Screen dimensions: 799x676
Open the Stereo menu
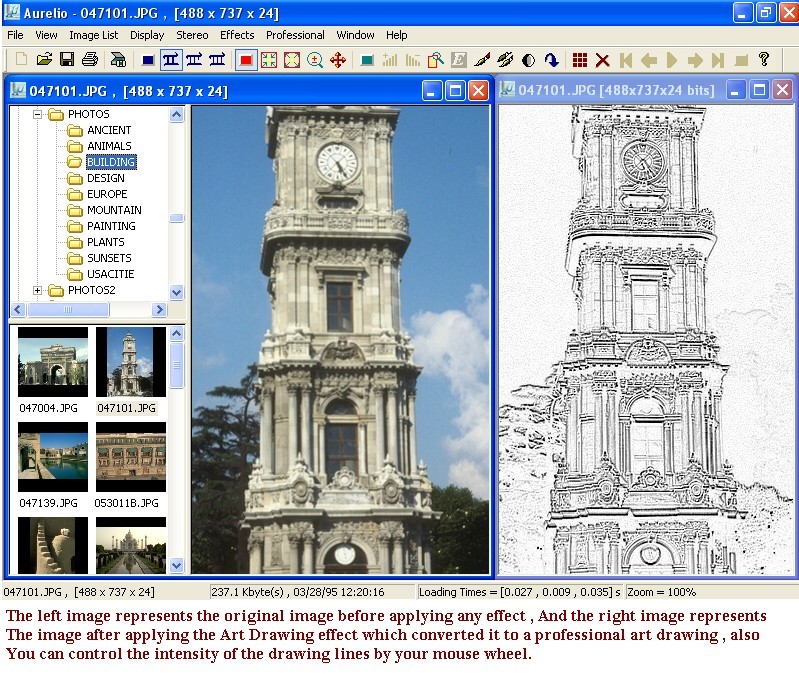pos(192,35)
